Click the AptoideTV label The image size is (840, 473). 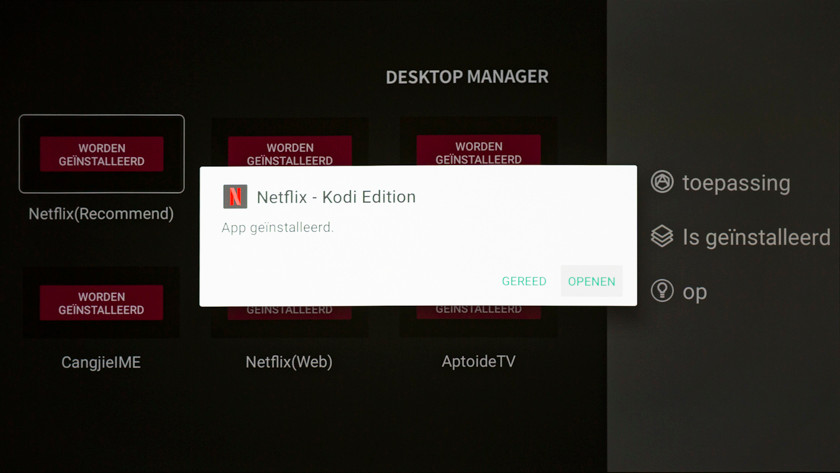pos(478,361)
